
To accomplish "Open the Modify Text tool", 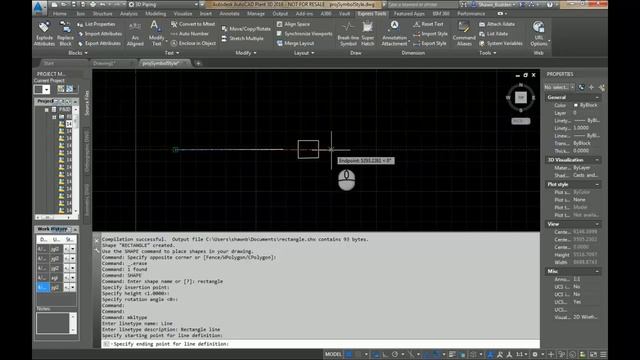I will point(156,34).
